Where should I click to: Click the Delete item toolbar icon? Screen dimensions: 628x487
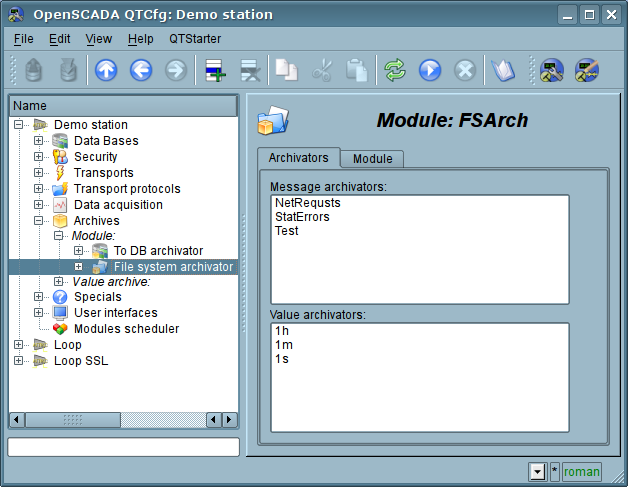click(x=250, y=70)
